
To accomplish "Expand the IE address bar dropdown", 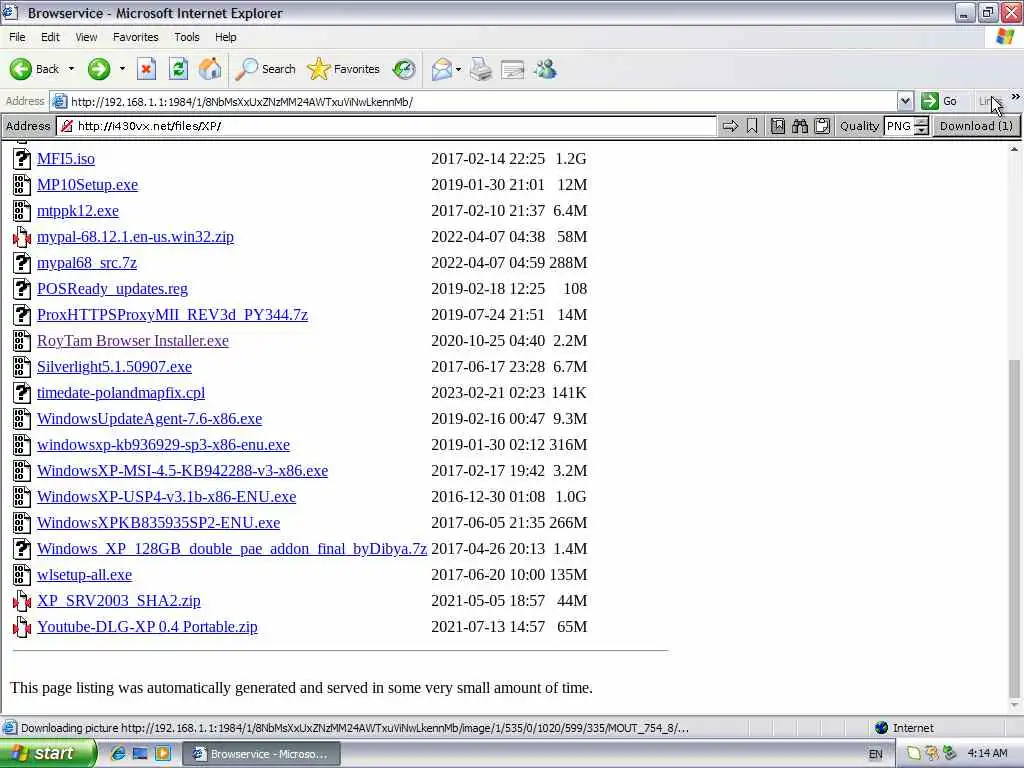I will 905,101.
